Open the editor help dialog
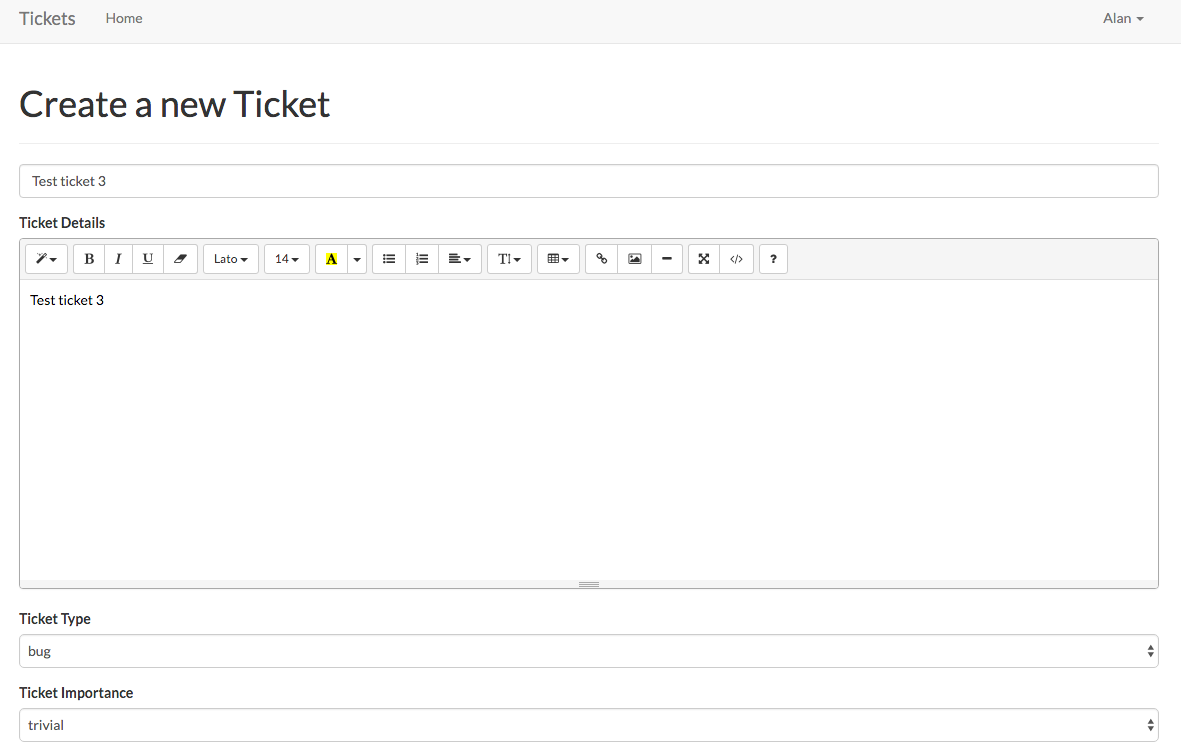The image size is (1181, 753). (x=773, y=259)
